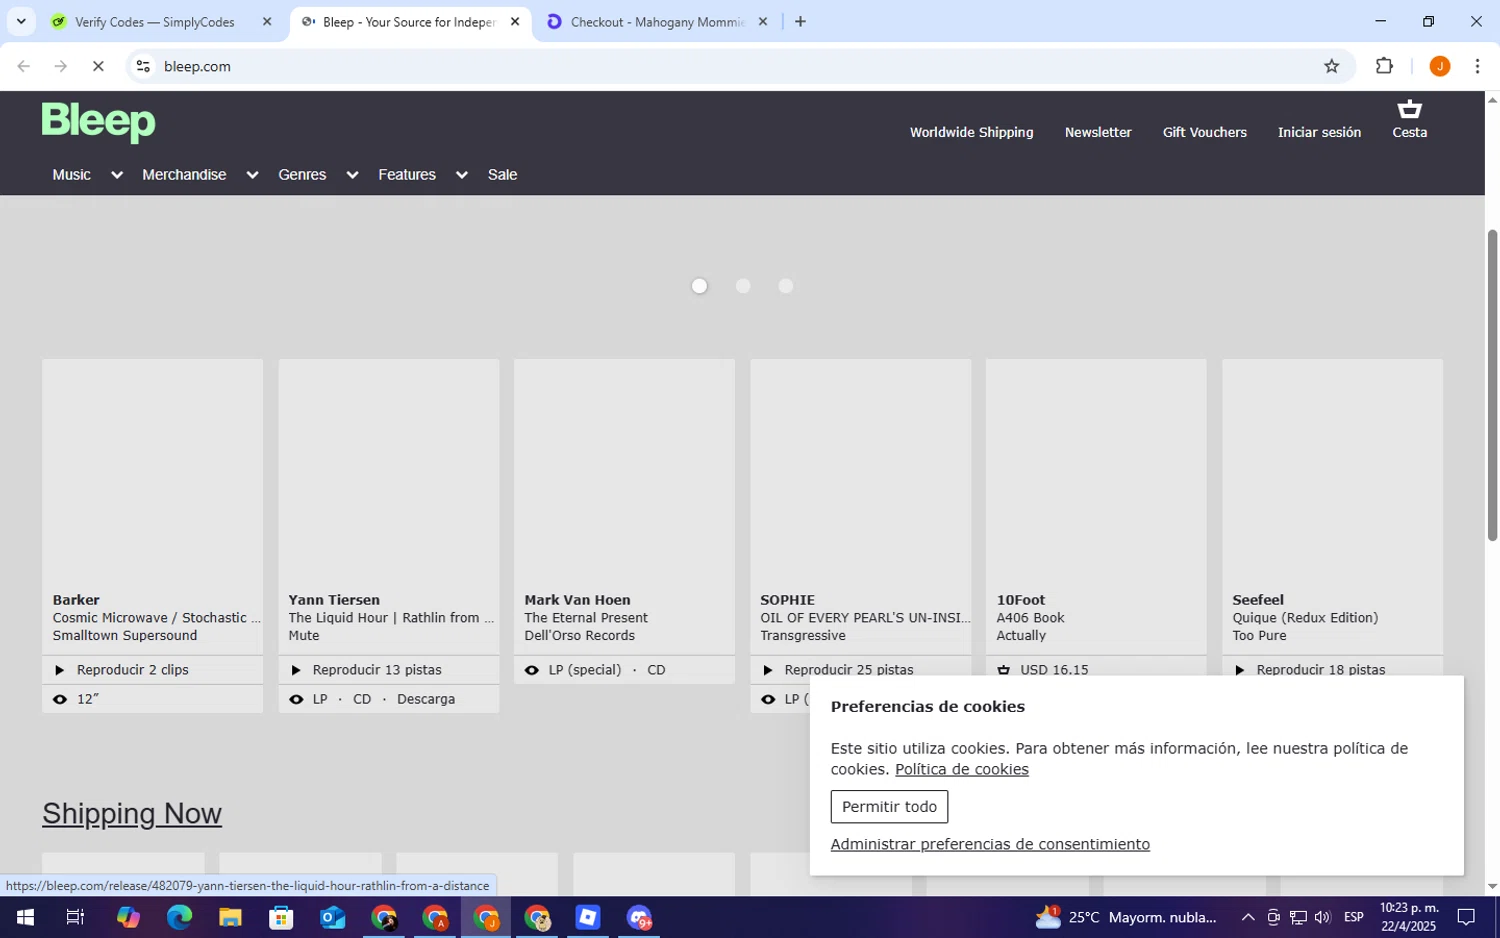
Task: Close the Checkout Mahogany tab
Action: click(763, 21)
